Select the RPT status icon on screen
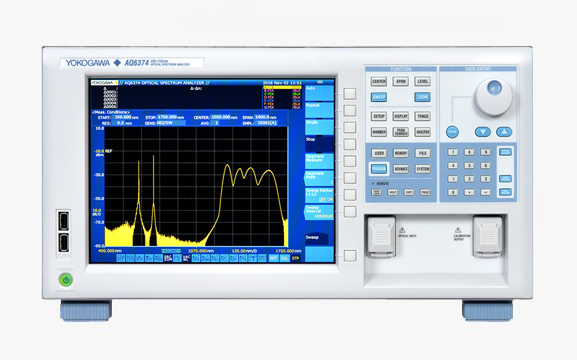 [x=273, y=258]
